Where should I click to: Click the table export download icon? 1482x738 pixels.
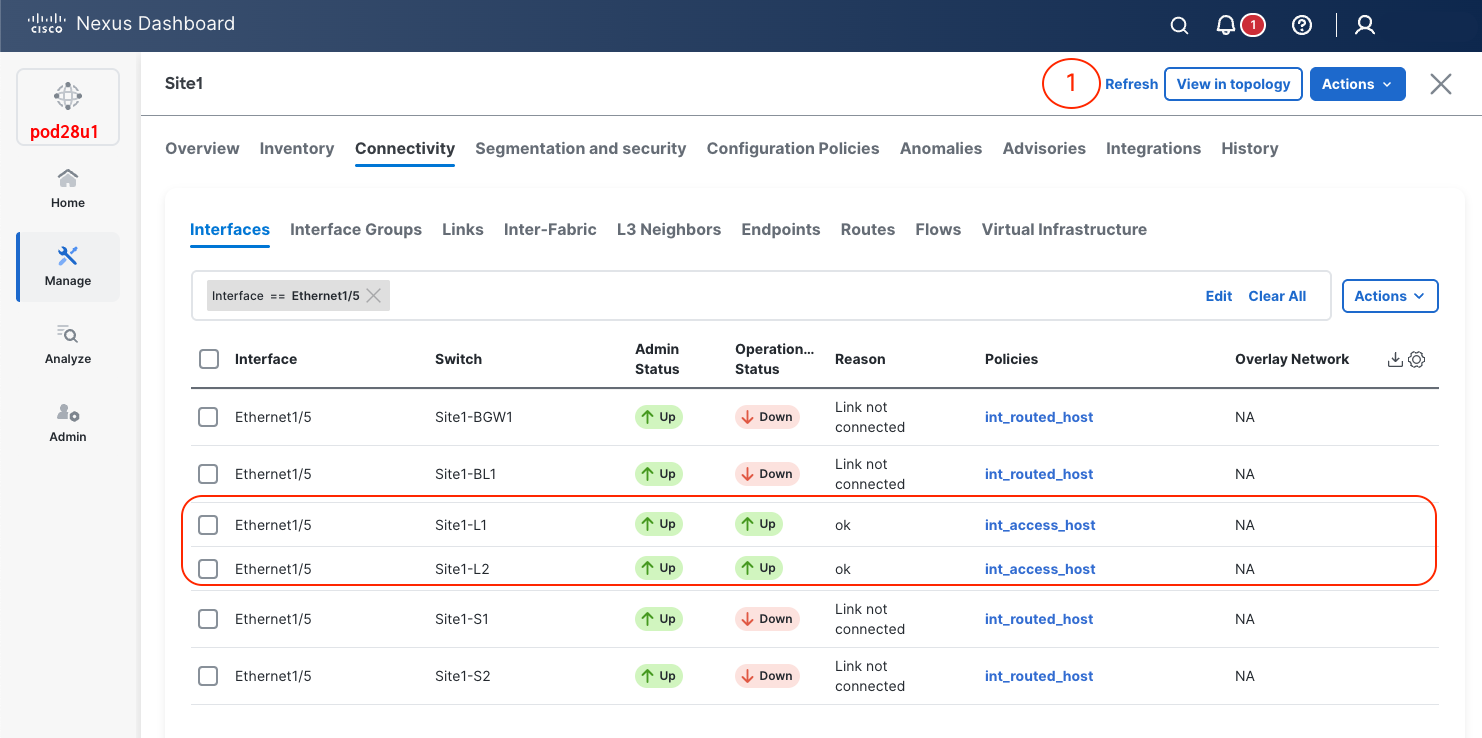click(1395, 359)
